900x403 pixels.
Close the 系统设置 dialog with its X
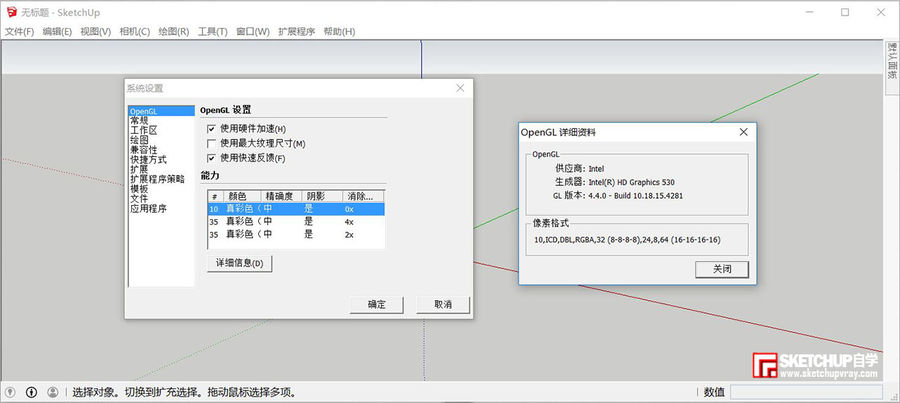point(460,88)
